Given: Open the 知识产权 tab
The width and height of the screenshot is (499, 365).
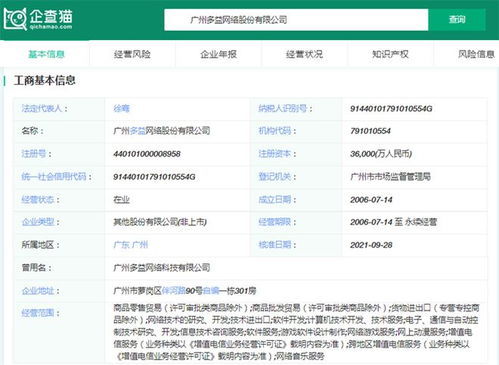Looking at the screenshot, I should point(390,54).
